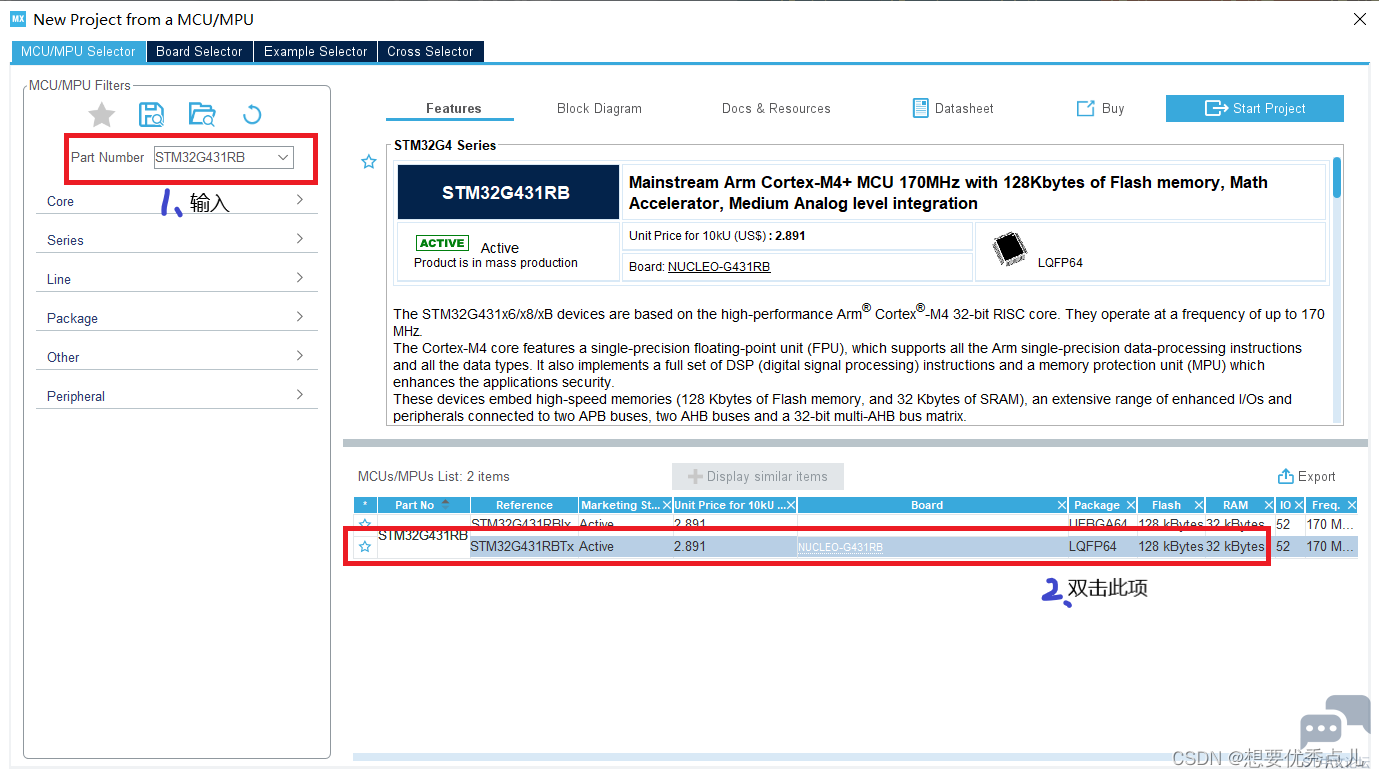Expand the Peripheral filter section
This screenshot has width=1379, height=778.
pos(177,396)
